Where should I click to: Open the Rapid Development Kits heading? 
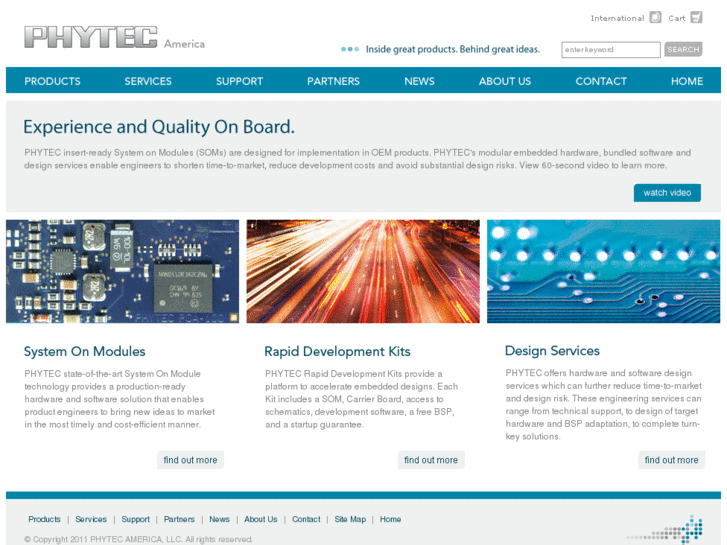(337, 351)
